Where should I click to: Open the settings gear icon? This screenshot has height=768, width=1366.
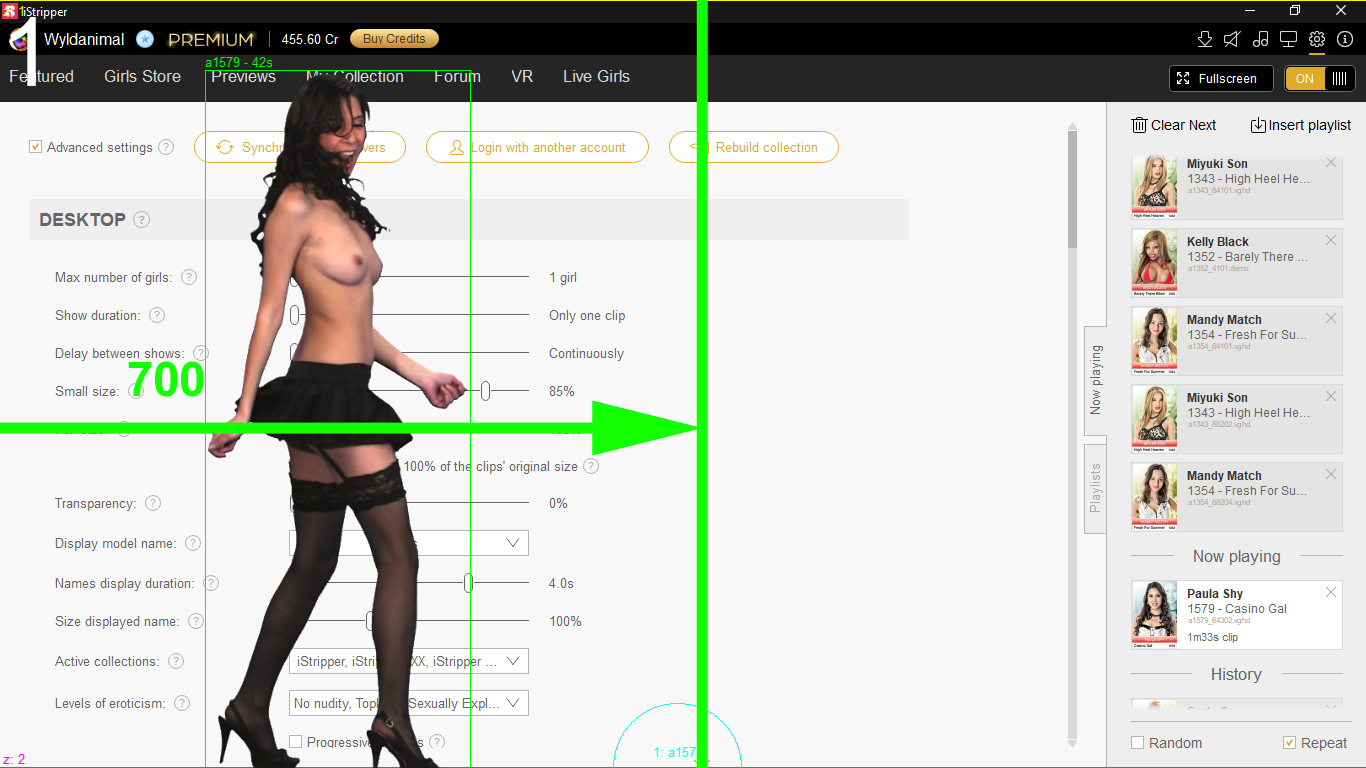click(x=1317, y=39)
